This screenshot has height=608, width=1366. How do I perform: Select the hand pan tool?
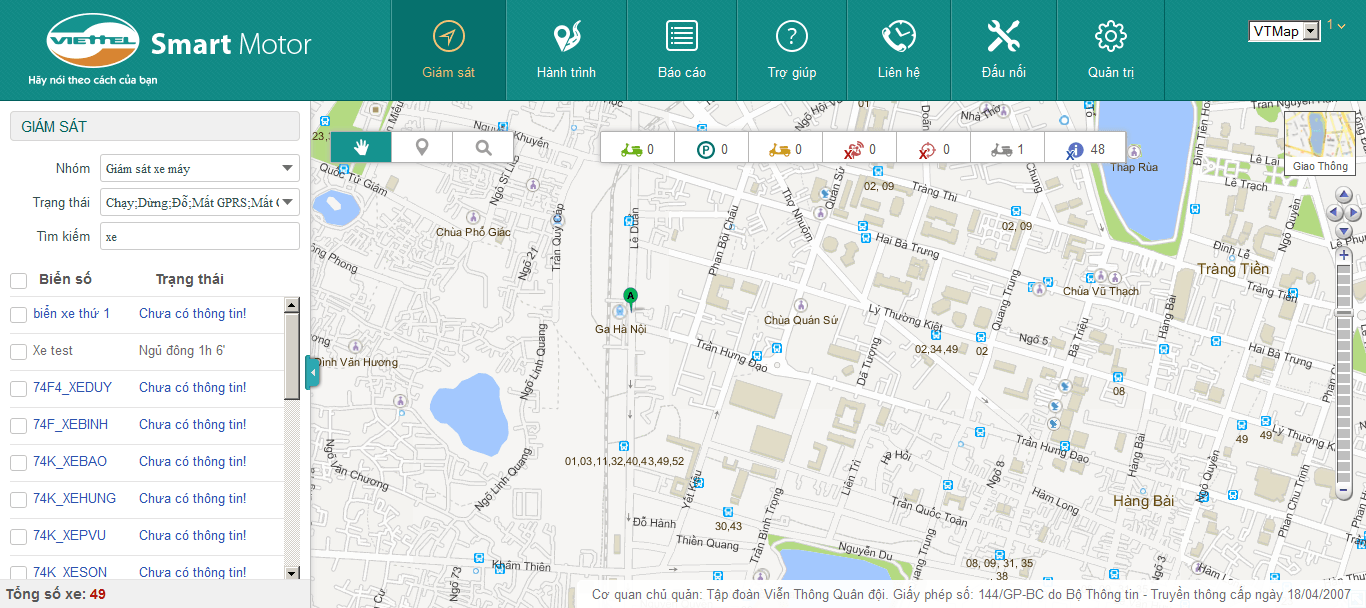pos(360,148)
